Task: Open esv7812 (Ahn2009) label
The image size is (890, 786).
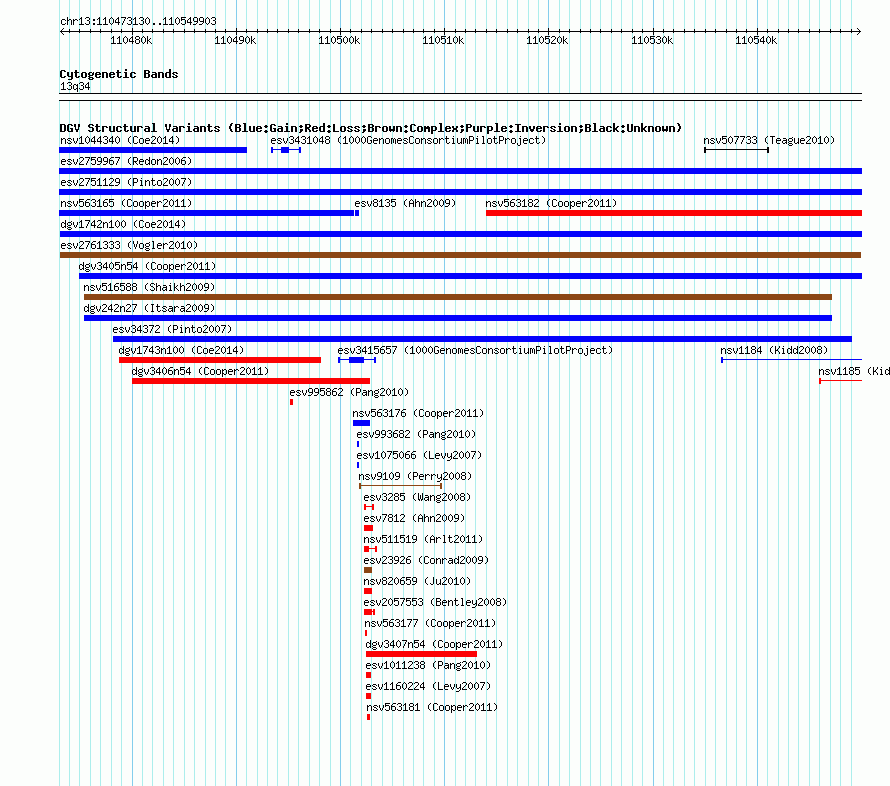Action: [x=414, y=518]
